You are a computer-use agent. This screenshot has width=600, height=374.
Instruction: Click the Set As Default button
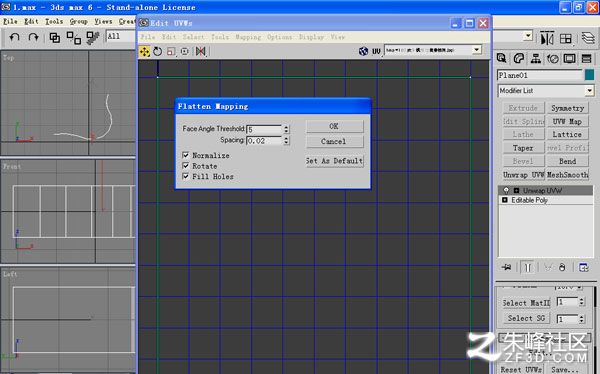(334, 161)
